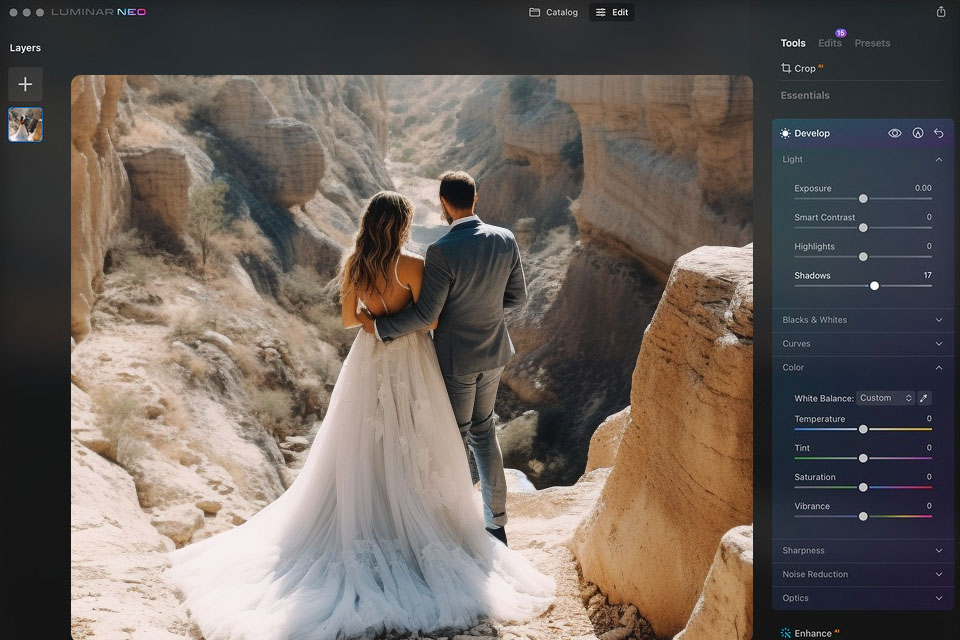The width and height of the screenshot is (960, 640).
Task: Adjust the Exposure slider
Action: 863,198
